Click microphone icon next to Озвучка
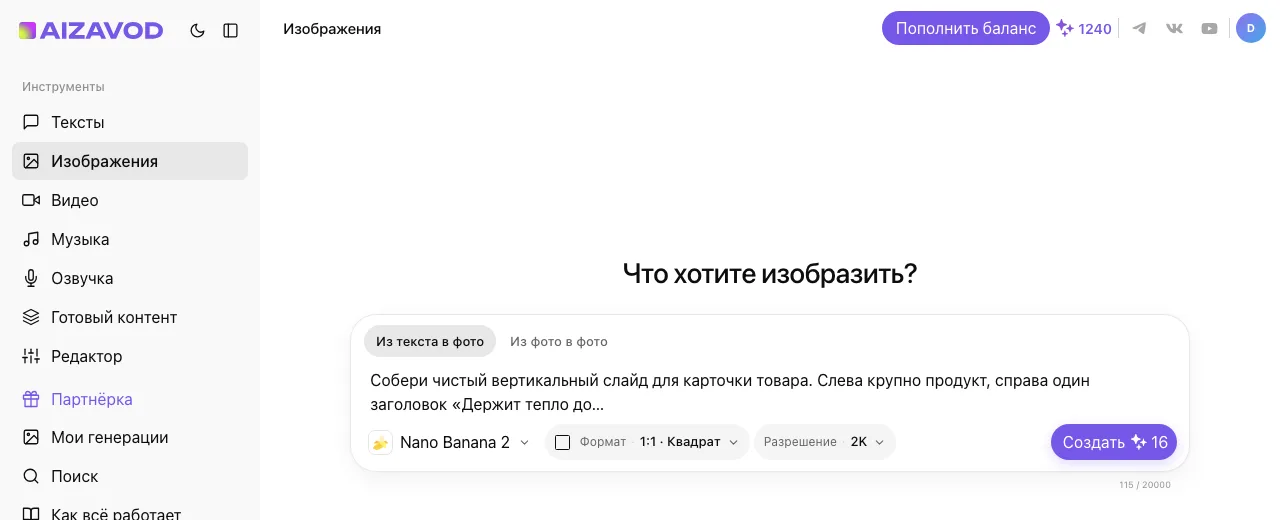This screenshot has height=520, width=1280. 31,278
